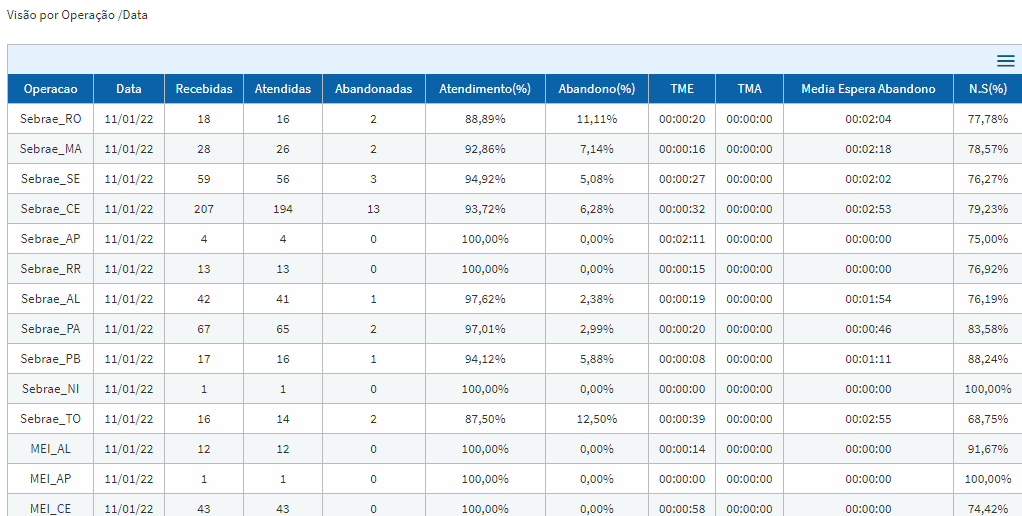Select the Sebrae_PA operation cell
1022x516 pixels.
coord(51,329)
